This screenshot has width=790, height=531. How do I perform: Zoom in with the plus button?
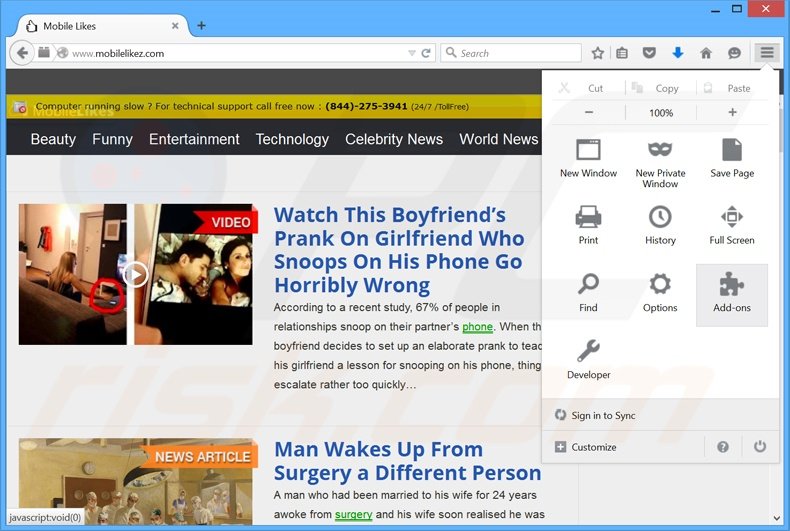(732, 112)
